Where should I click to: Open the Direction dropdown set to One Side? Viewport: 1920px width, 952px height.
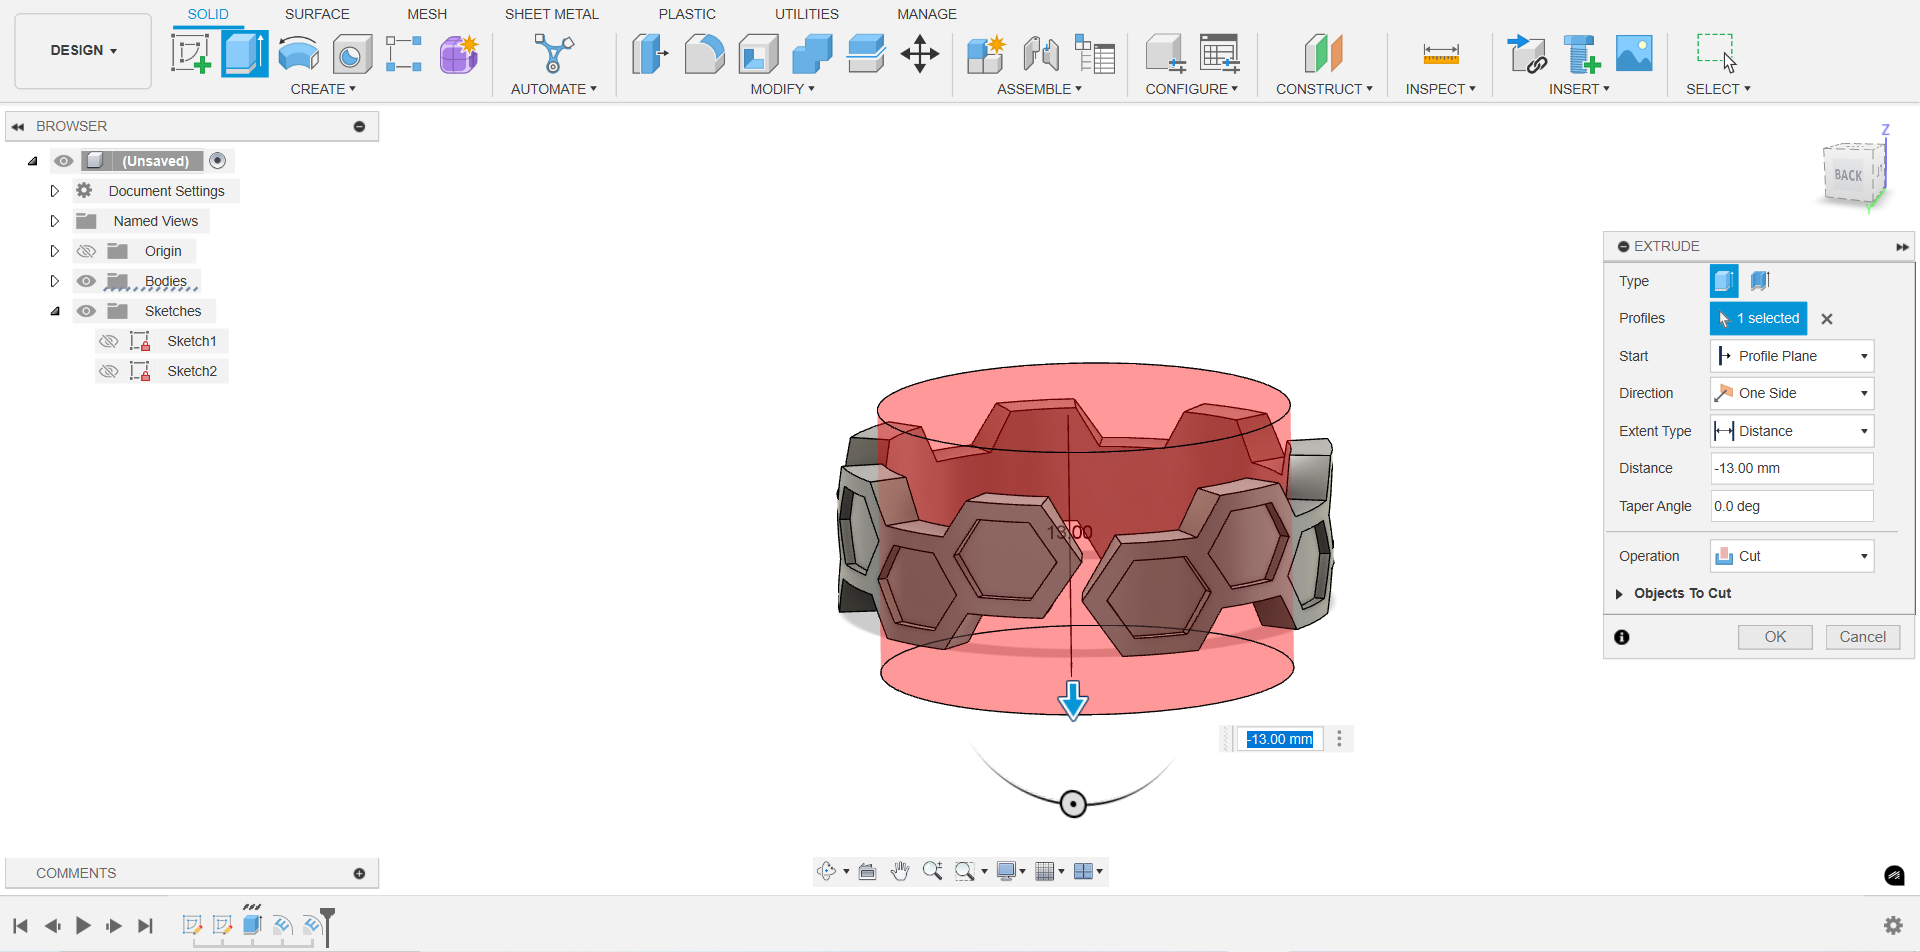coord(1792,393)
